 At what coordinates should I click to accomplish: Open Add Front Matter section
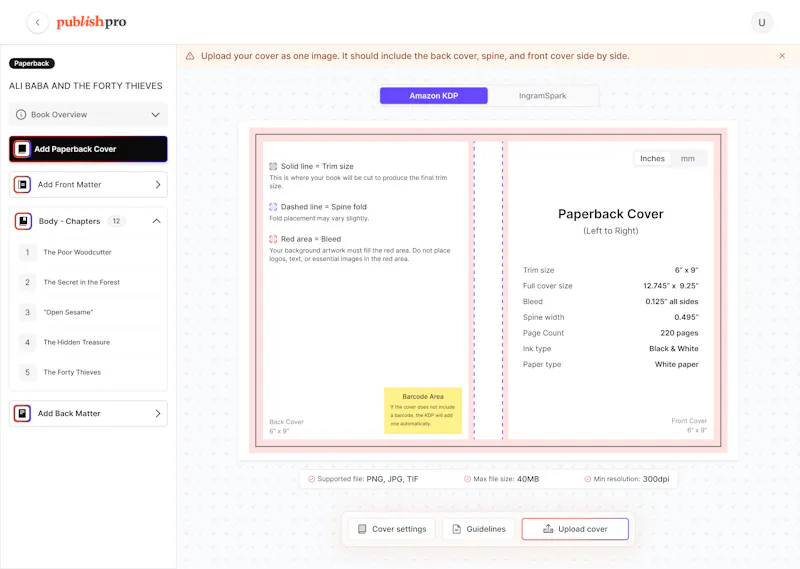[88, 185]
